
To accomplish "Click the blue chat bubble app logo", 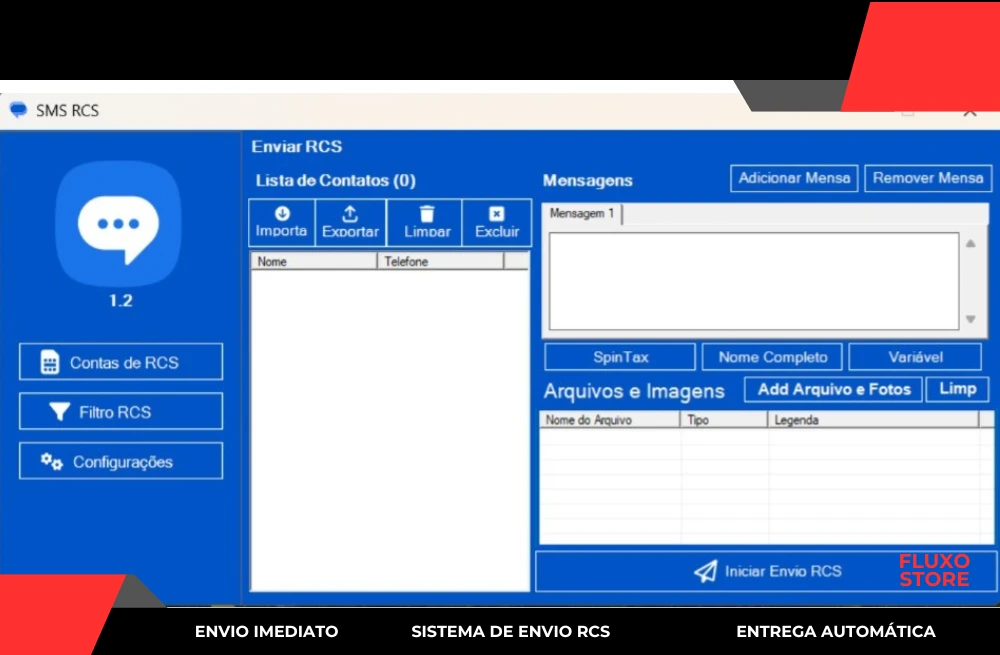I will click(x=120, y=224).
